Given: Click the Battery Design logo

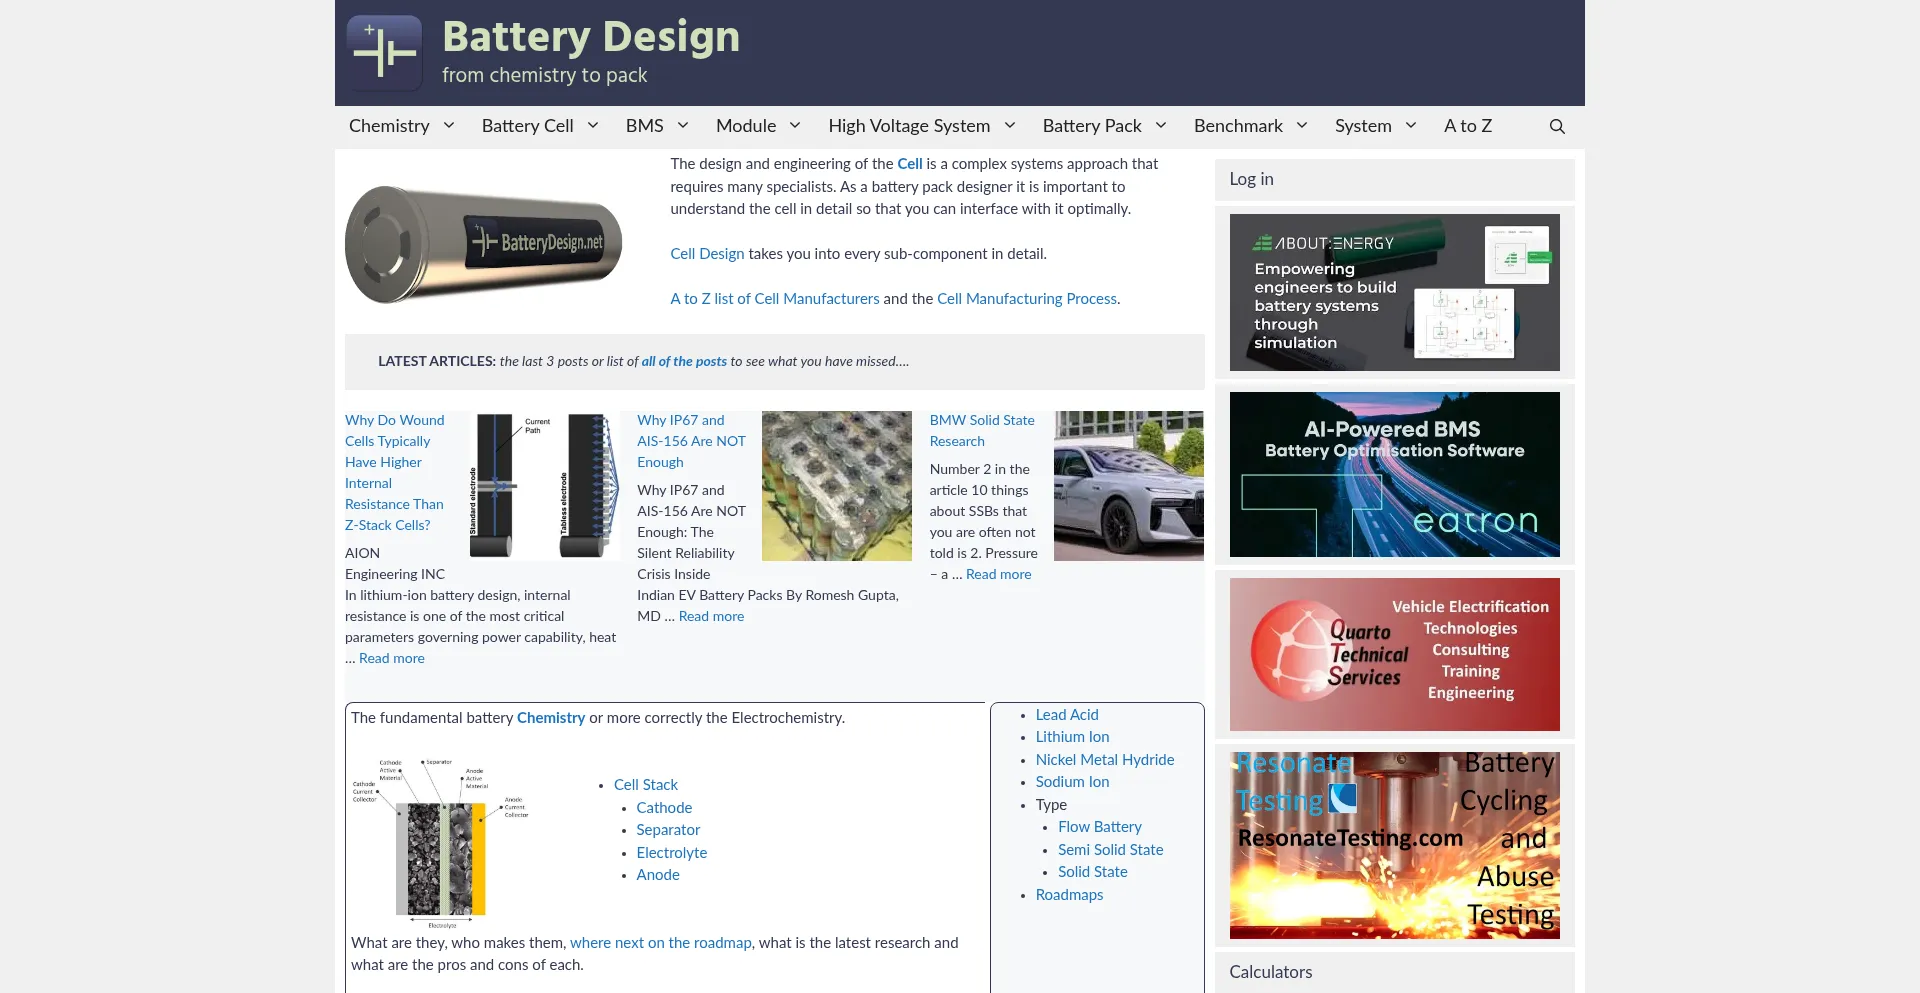Looking at the screenshot, I should pyautogui.click(x=384, y=52).
